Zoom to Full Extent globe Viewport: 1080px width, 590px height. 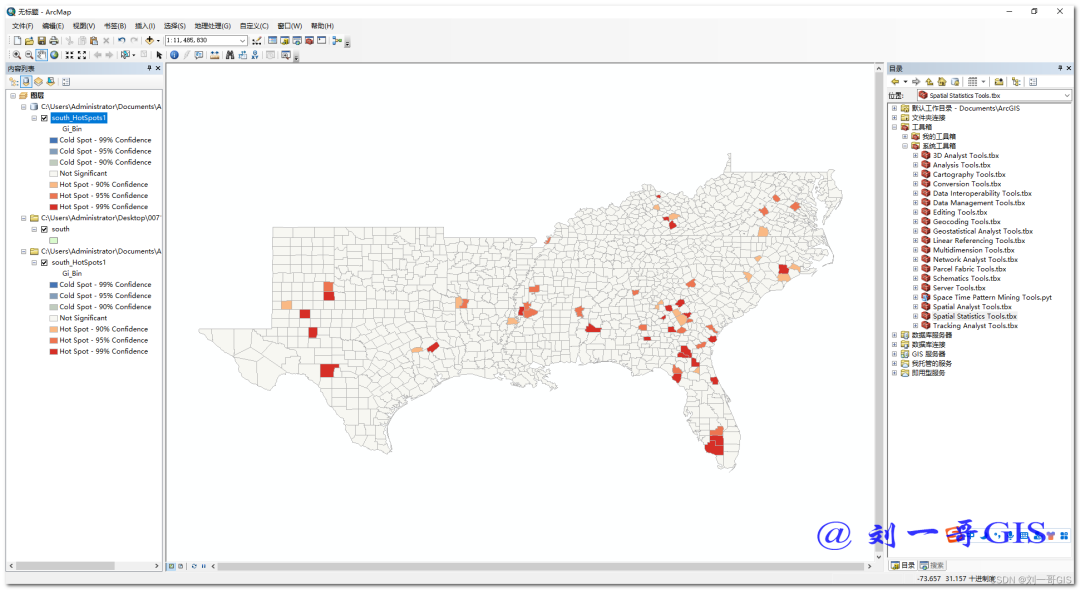[54, 55]
